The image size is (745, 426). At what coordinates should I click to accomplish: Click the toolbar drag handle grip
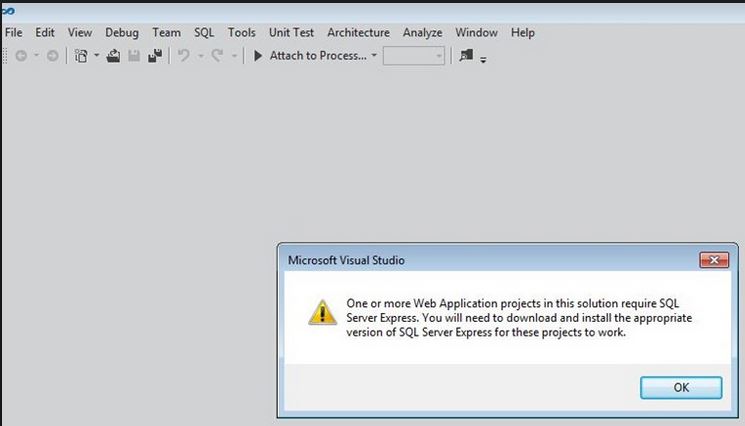coord(5,56)
